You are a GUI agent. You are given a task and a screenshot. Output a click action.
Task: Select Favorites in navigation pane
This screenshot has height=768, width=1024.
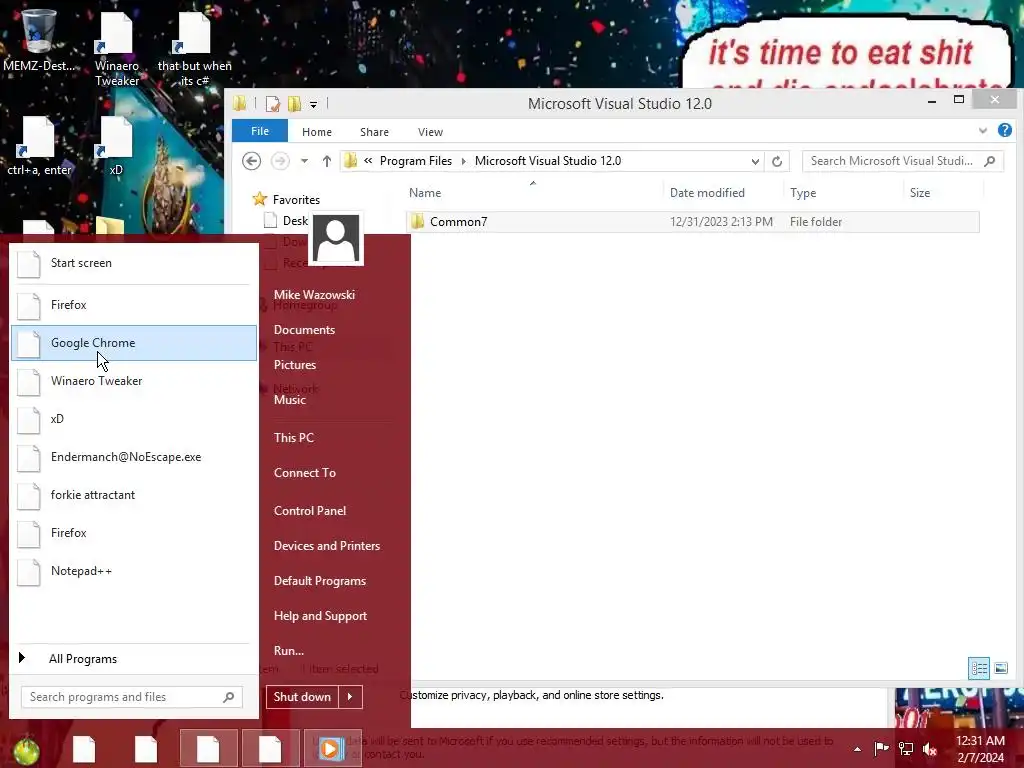(x=296, y=200)
